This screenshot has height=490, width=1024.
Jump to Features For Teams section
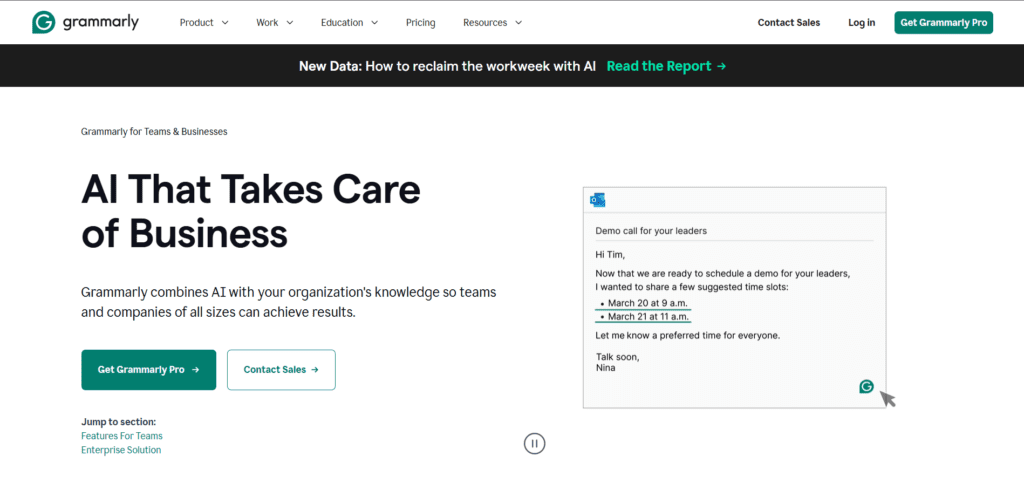122,436
